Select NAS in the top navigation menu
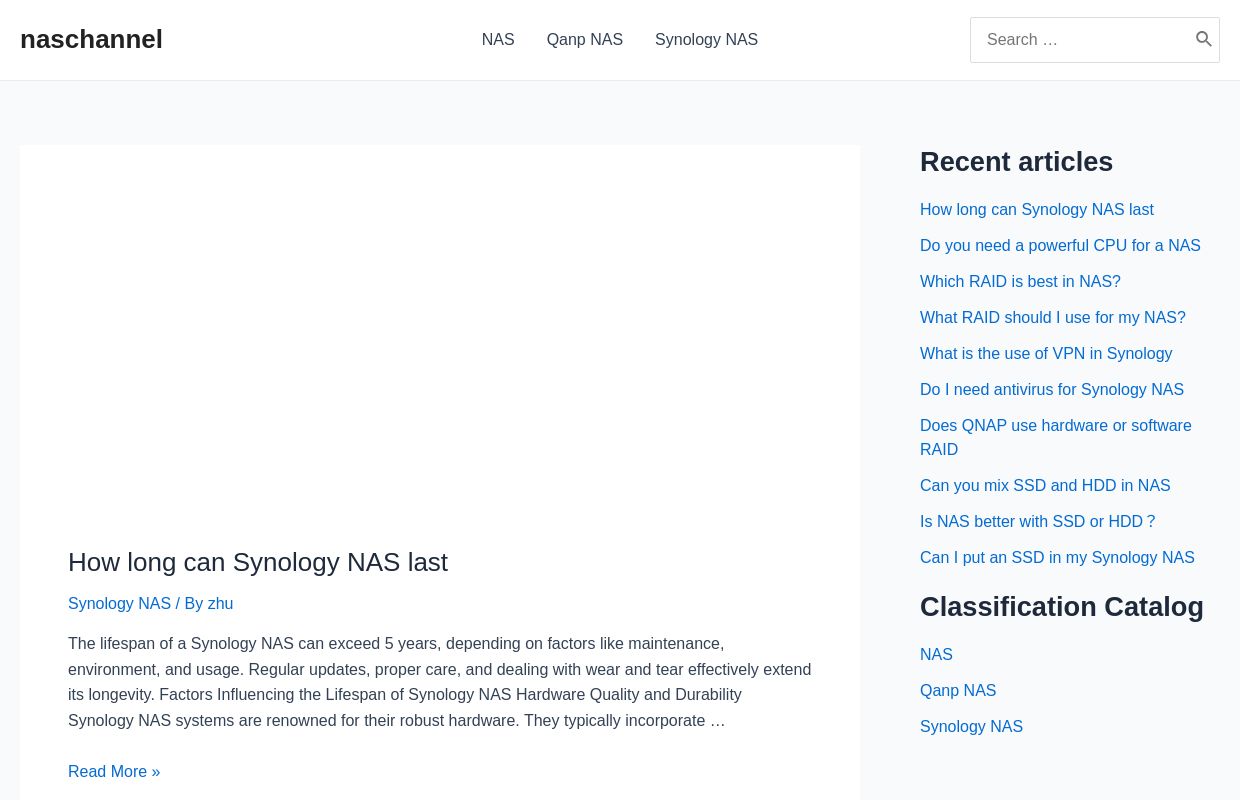Screen dimensions: 1240x800 point(498,40)
